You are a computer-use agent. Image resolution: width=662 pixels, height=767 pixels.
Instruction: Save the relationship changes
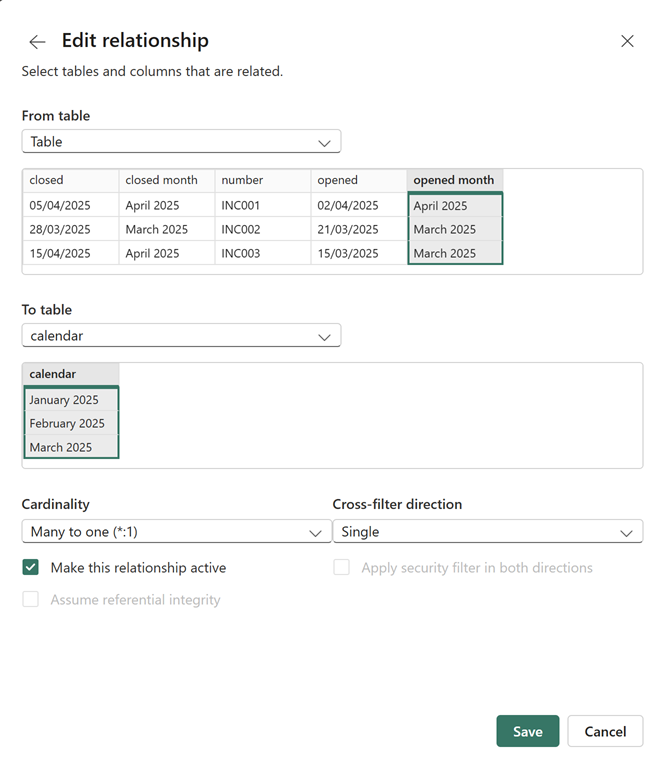tap(527, 731)
